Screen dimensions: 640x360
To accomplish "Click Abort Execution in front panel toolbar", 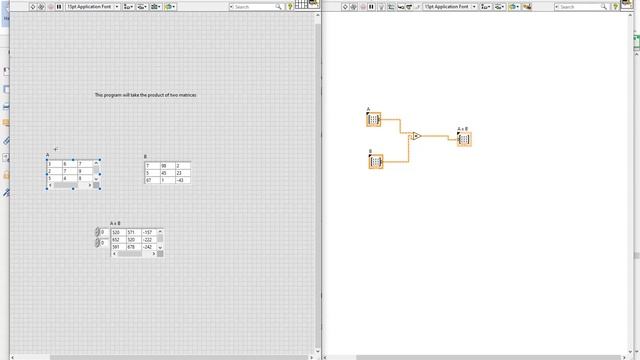I will pos(51,7).
